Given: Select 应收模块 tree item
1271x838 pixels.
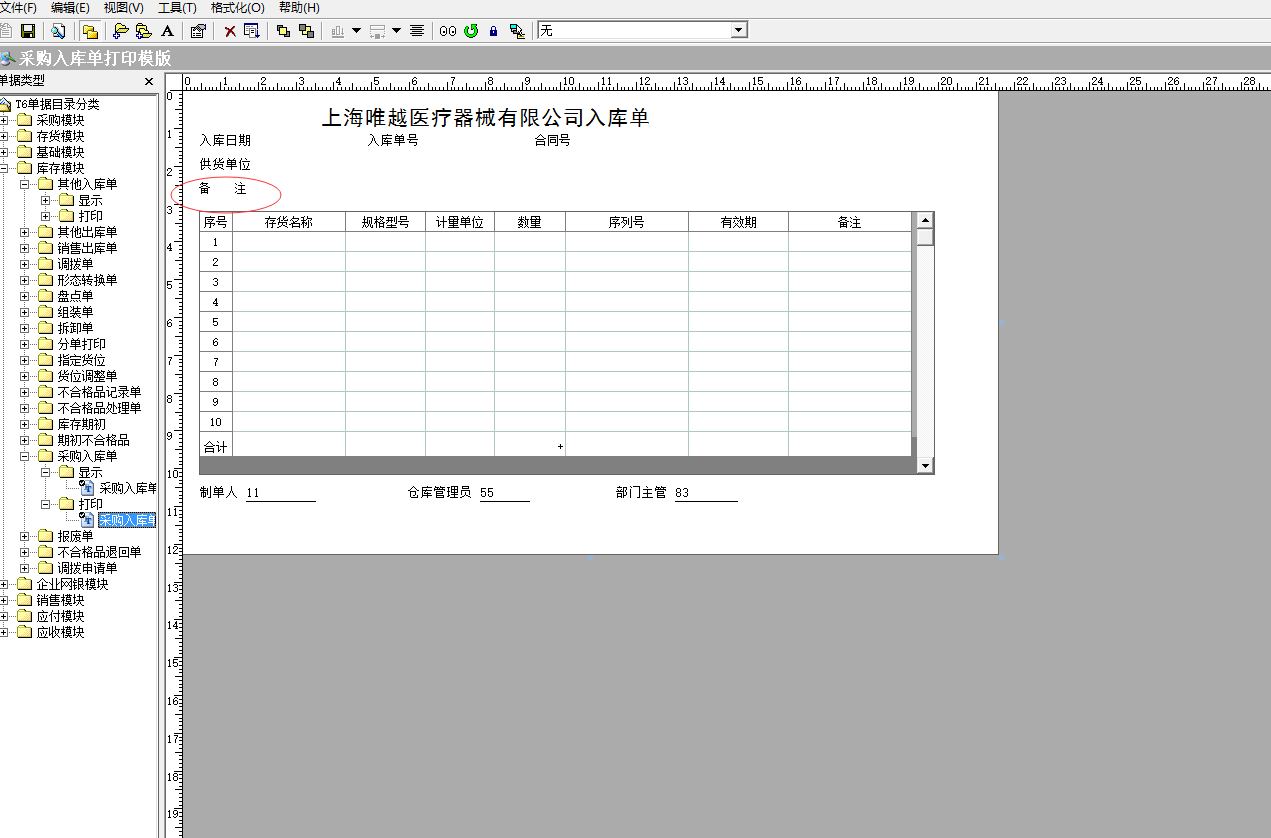Looking at the screenshot, I should pos(60,632).
